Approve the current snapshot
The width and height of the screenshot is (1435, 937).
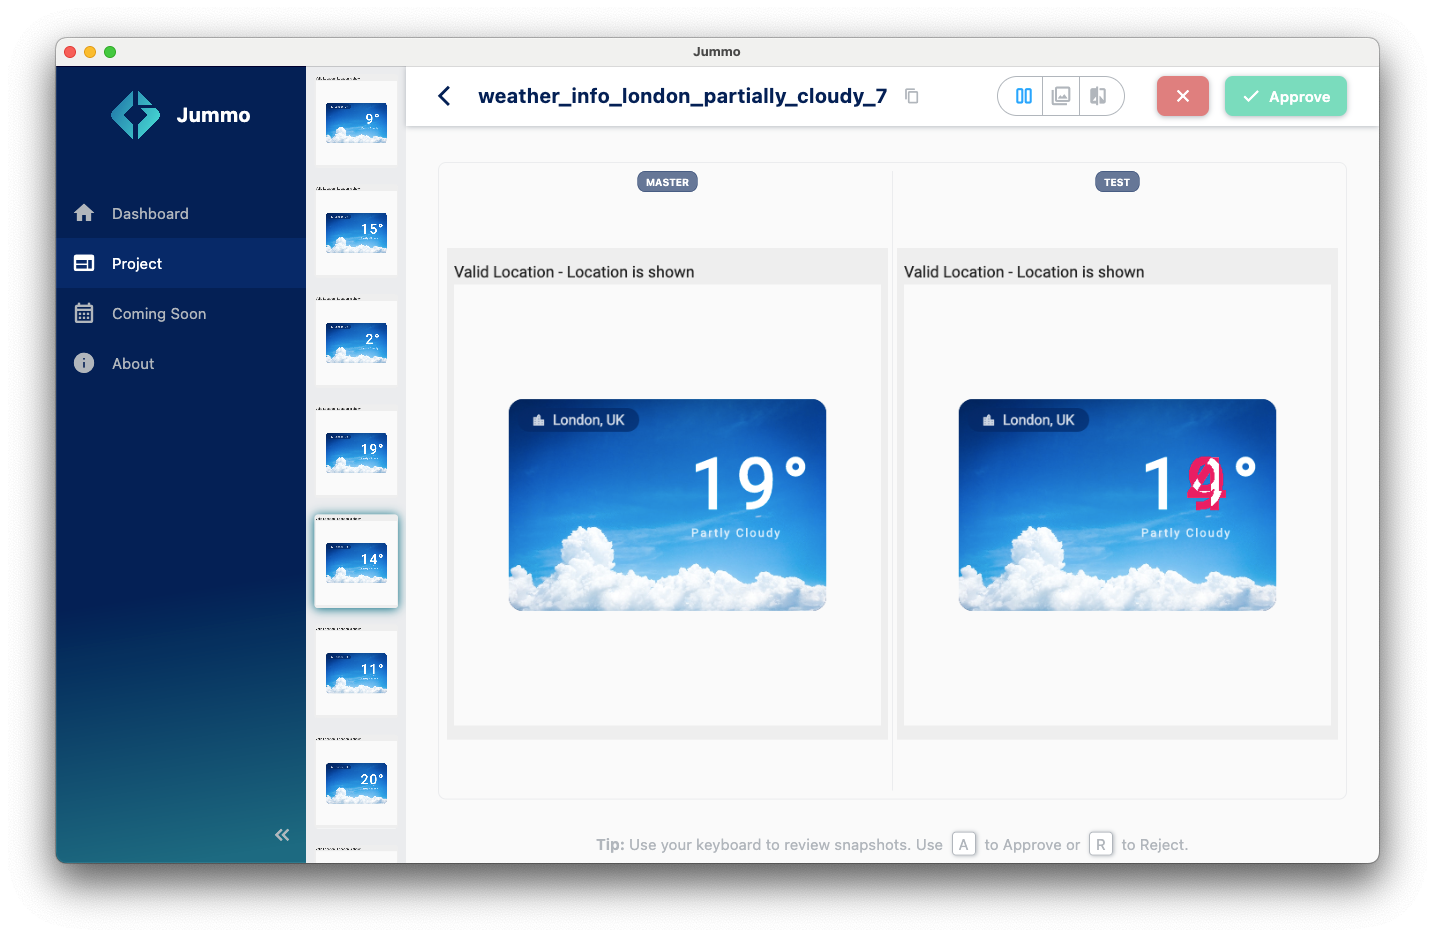[x=1285, y=96]
